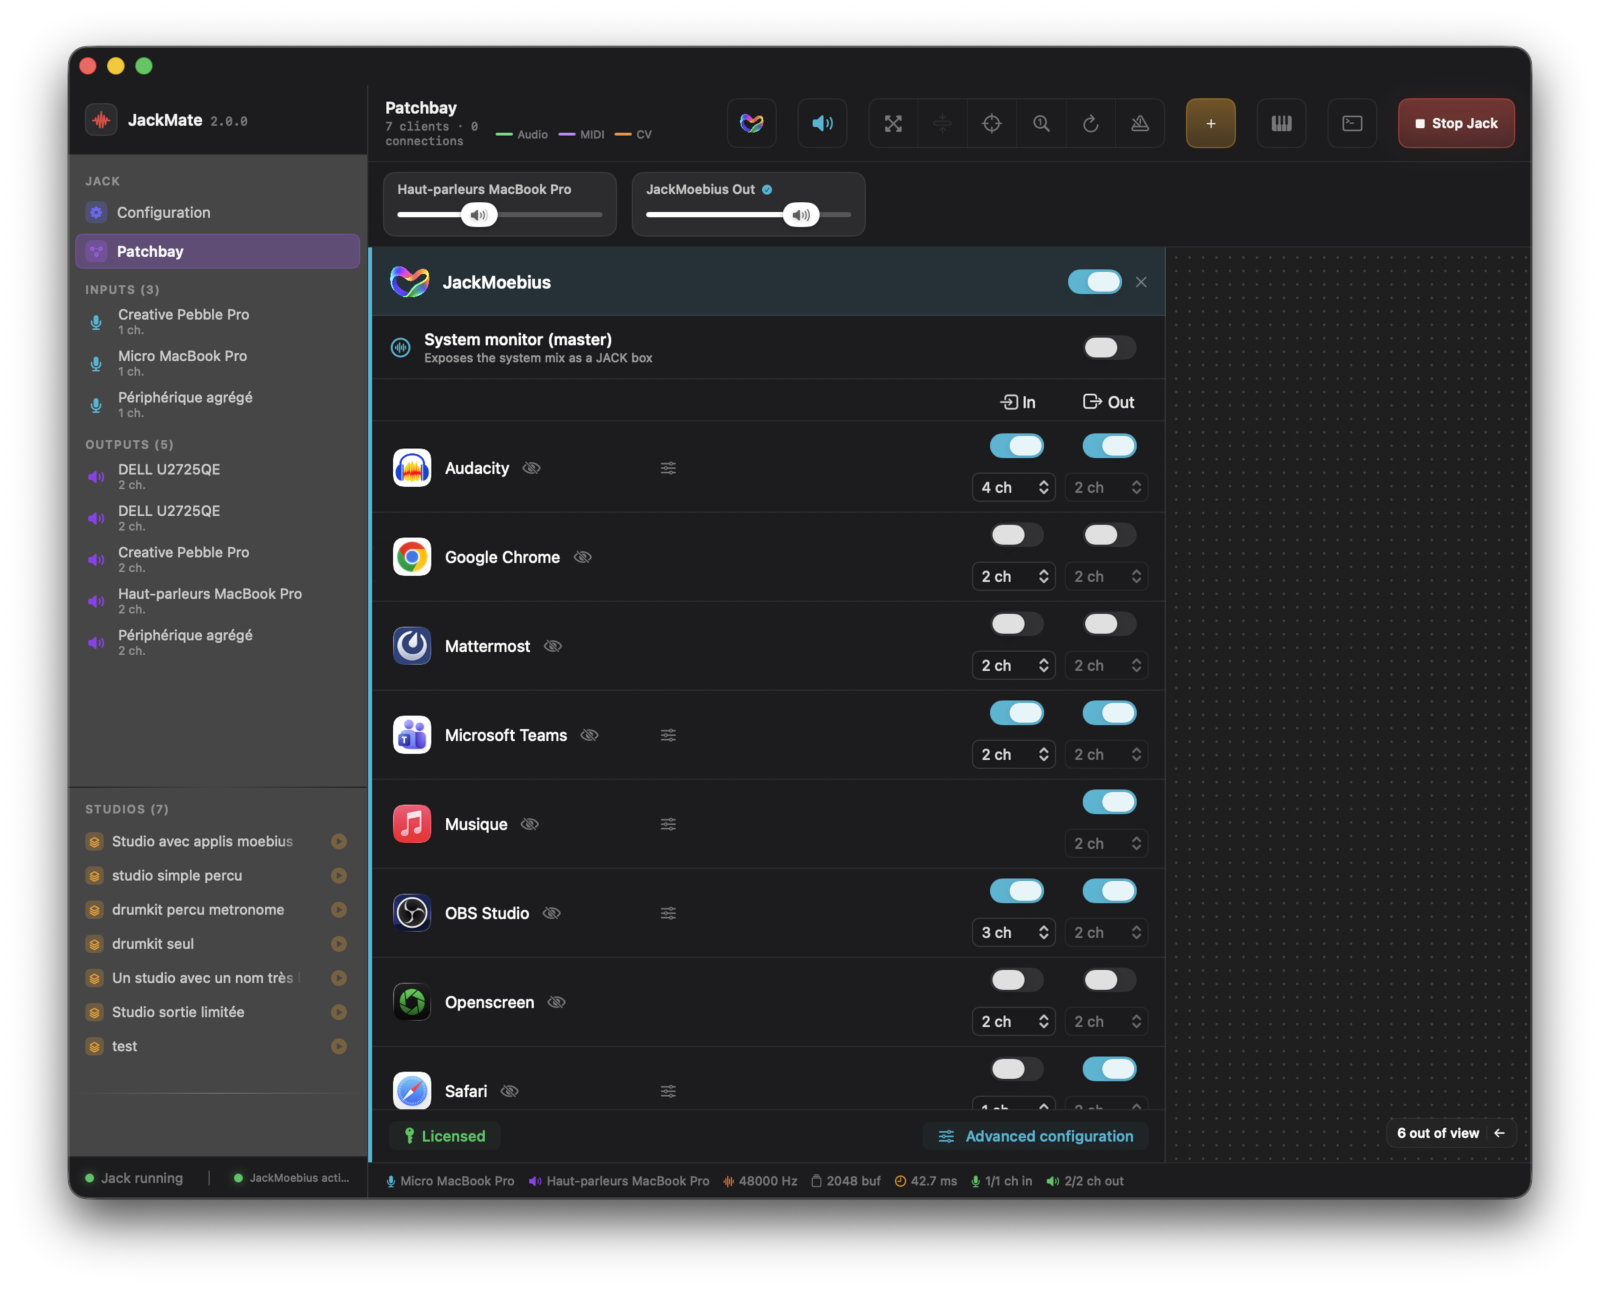Open Microsoft Teams Out 2 ch dropdown
The height and width of the screenshot is (1289, 1600).
coord(1107,754)
